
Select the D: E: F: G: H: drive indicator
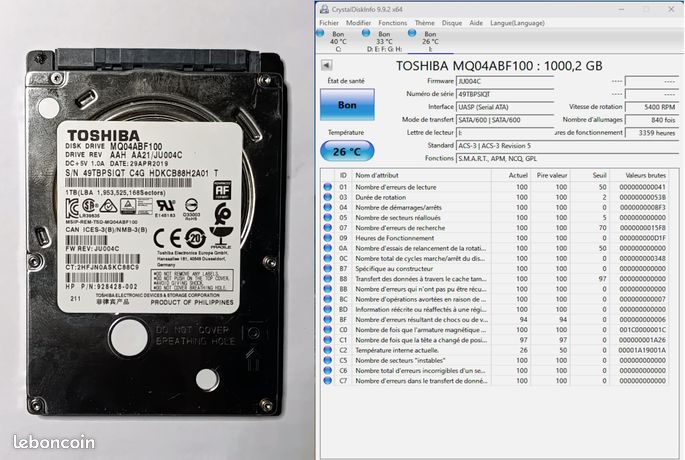[x=384, y=41]
